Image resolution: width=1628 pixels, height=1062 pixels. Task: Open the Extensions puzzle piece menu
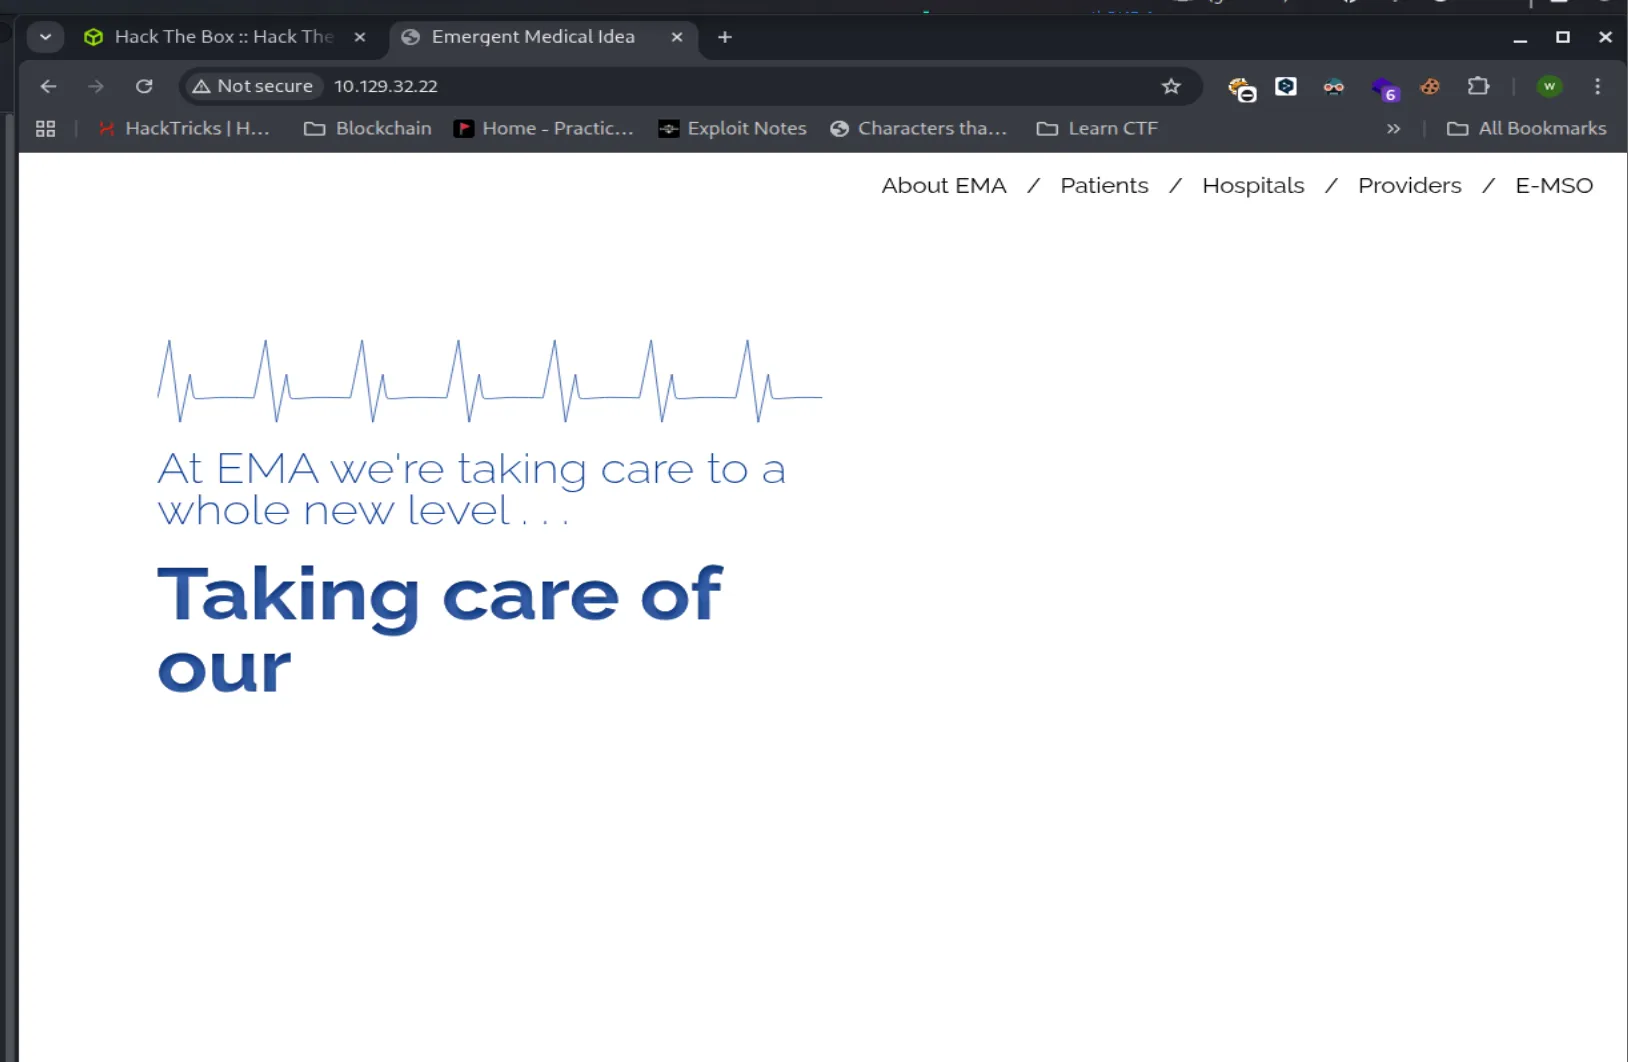1478,87
